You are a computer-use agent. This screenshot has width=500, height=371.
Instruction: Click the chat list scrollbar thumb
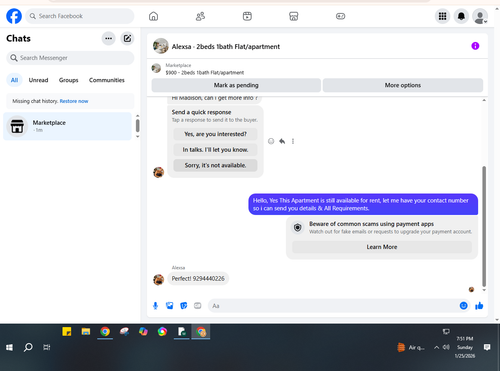pos(137,126)
